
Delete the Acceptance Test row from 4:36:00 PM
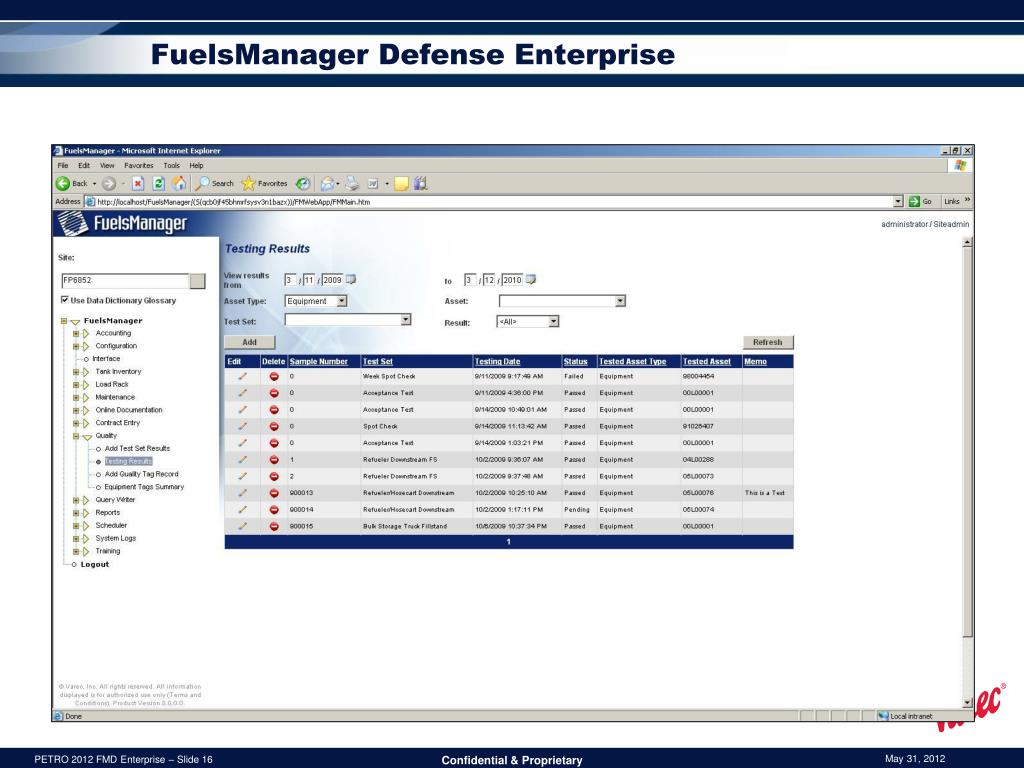[x=274, y=393]
